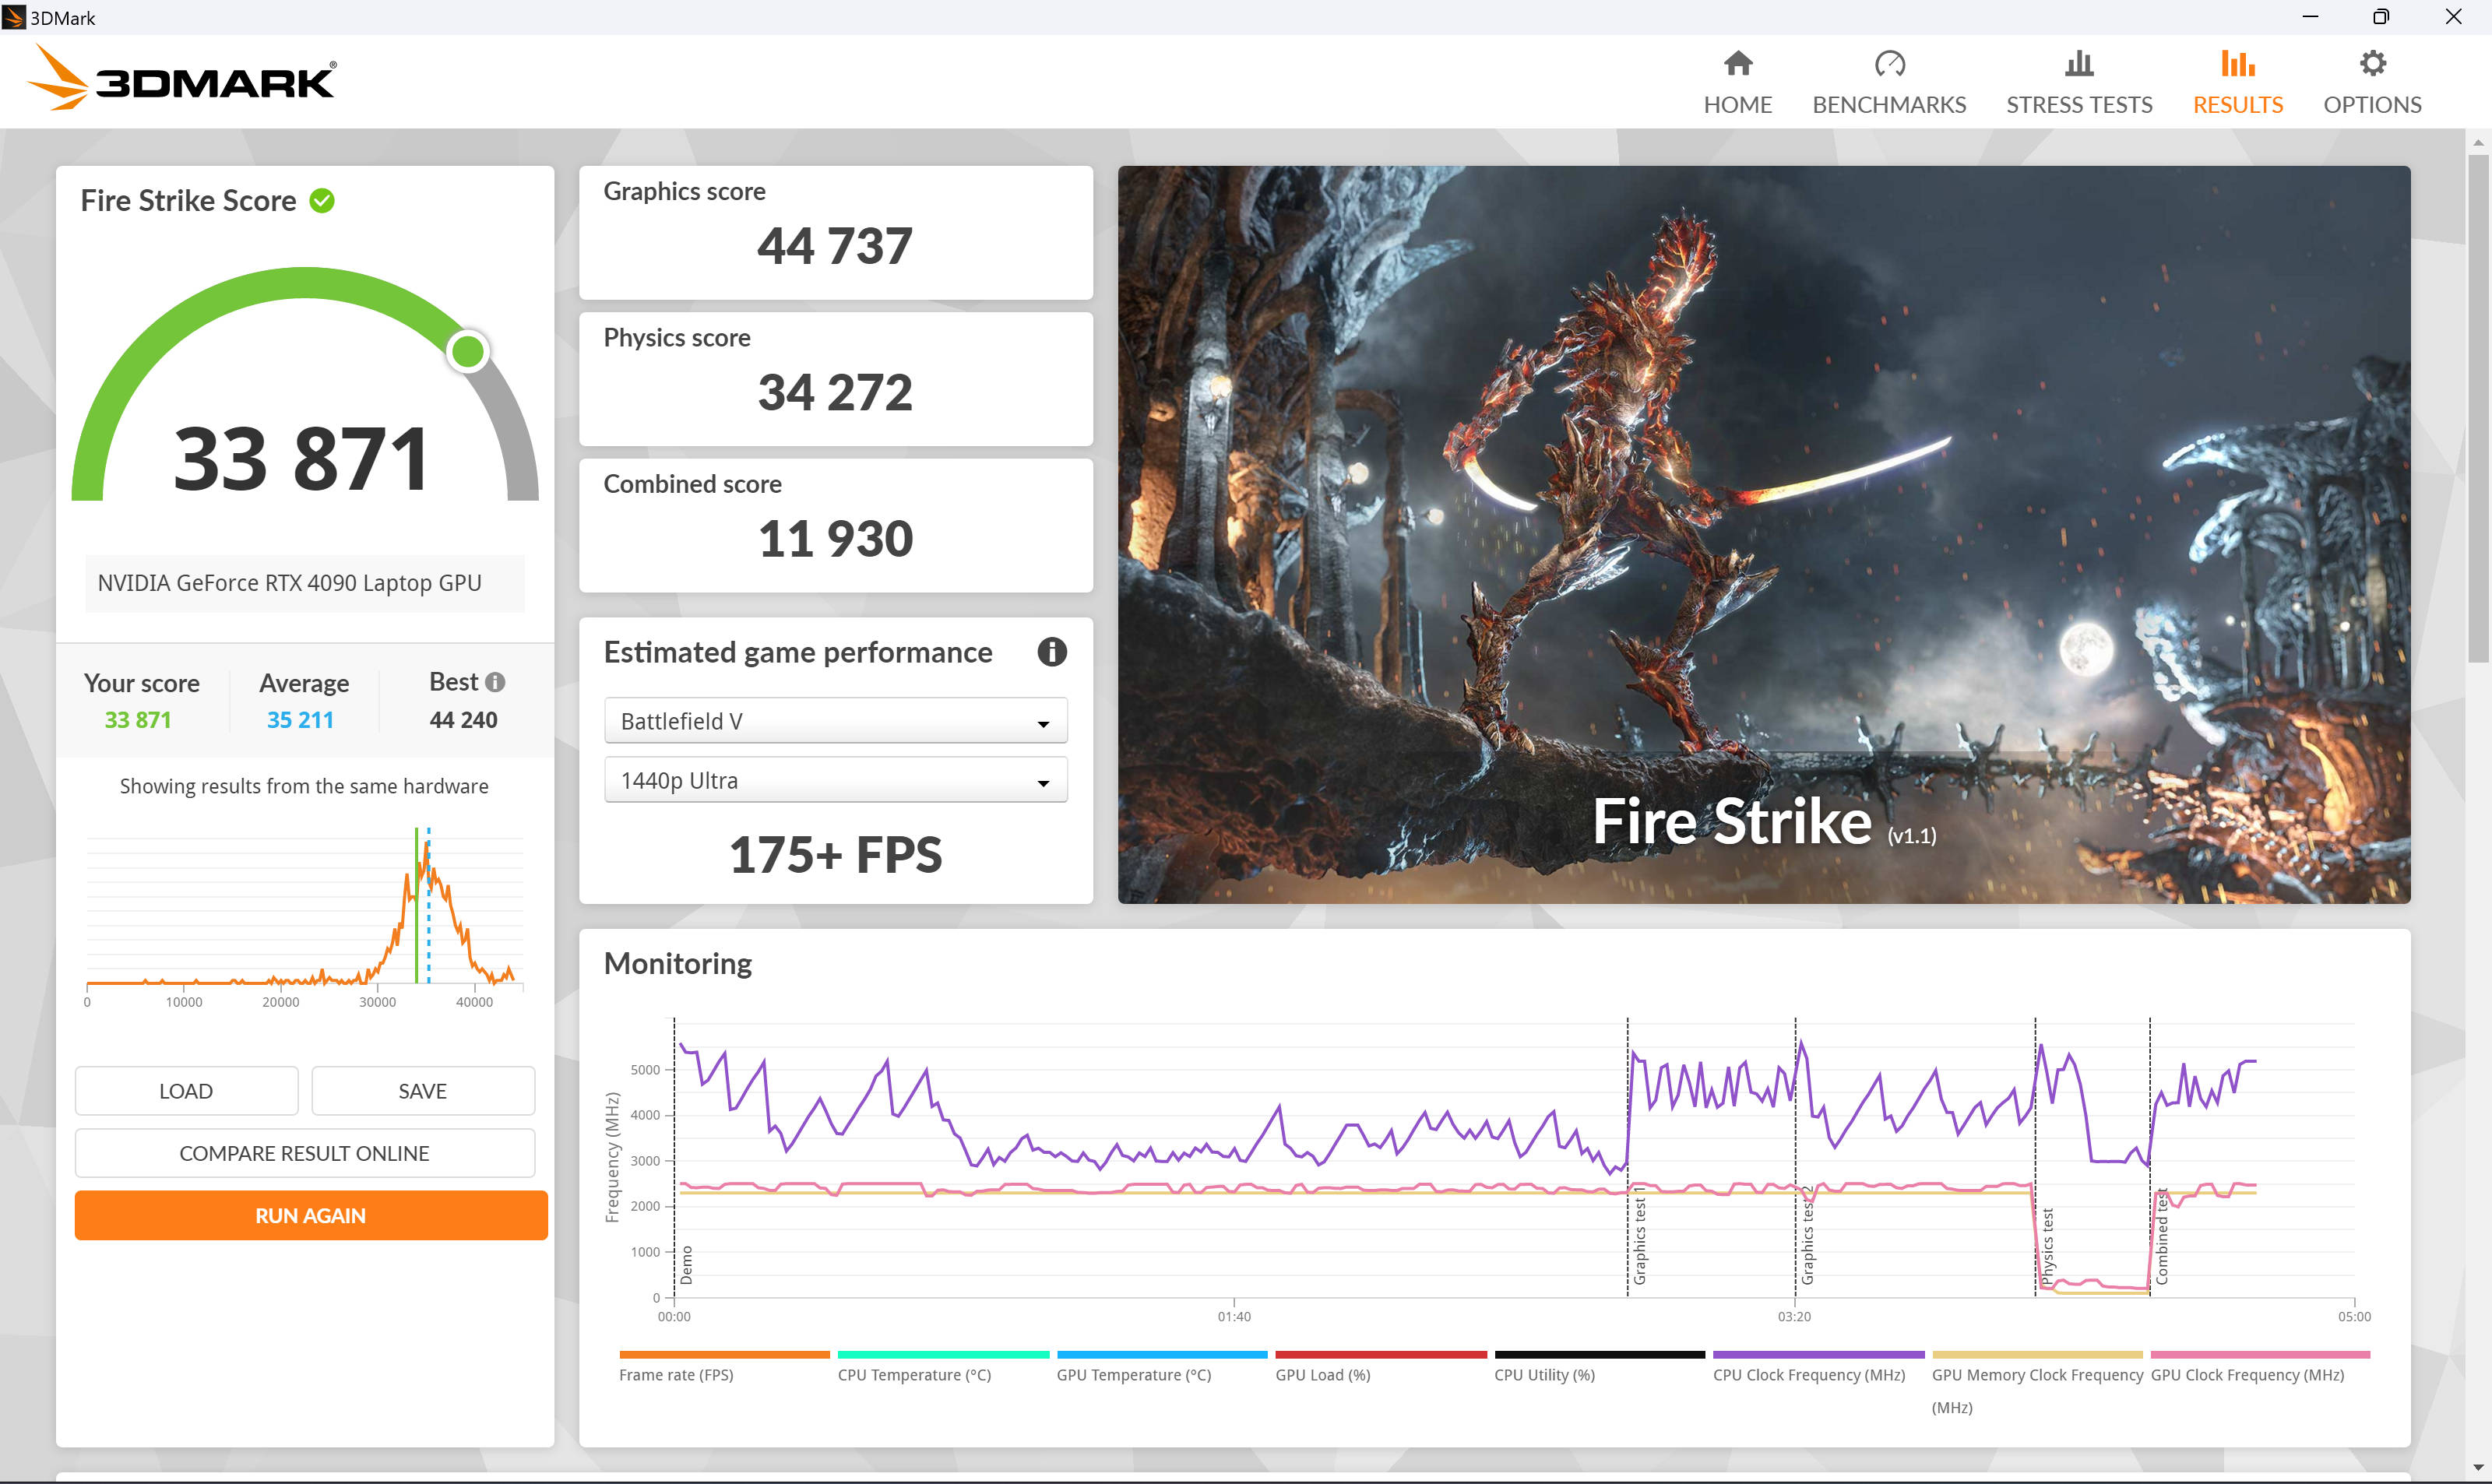Open the OPTIONS tab
Screen dimensions: 2492x1484
coord(2372,83)
